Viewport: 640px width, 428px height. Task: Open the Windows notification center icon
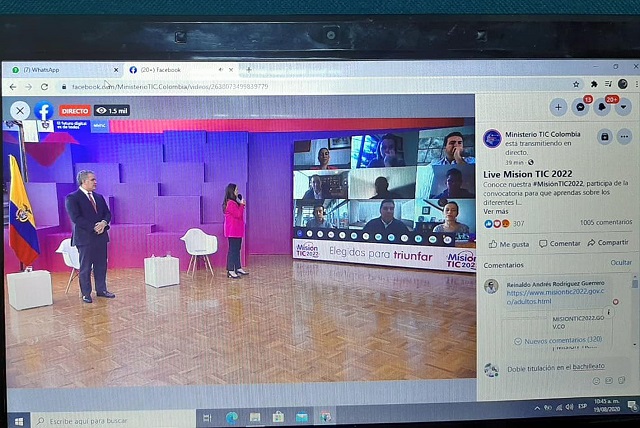pos(632,405)
